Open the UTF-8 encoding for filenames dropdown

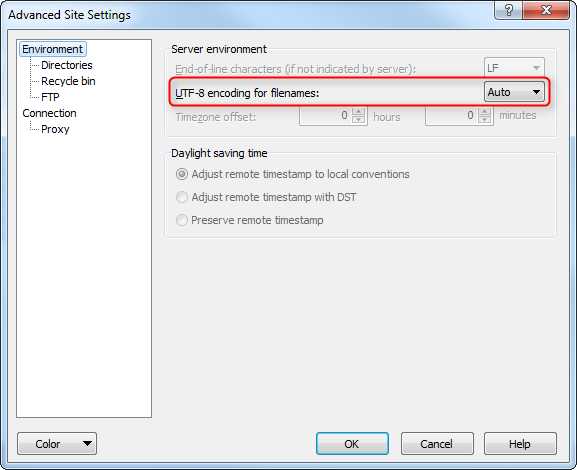[x=514, y=92]
